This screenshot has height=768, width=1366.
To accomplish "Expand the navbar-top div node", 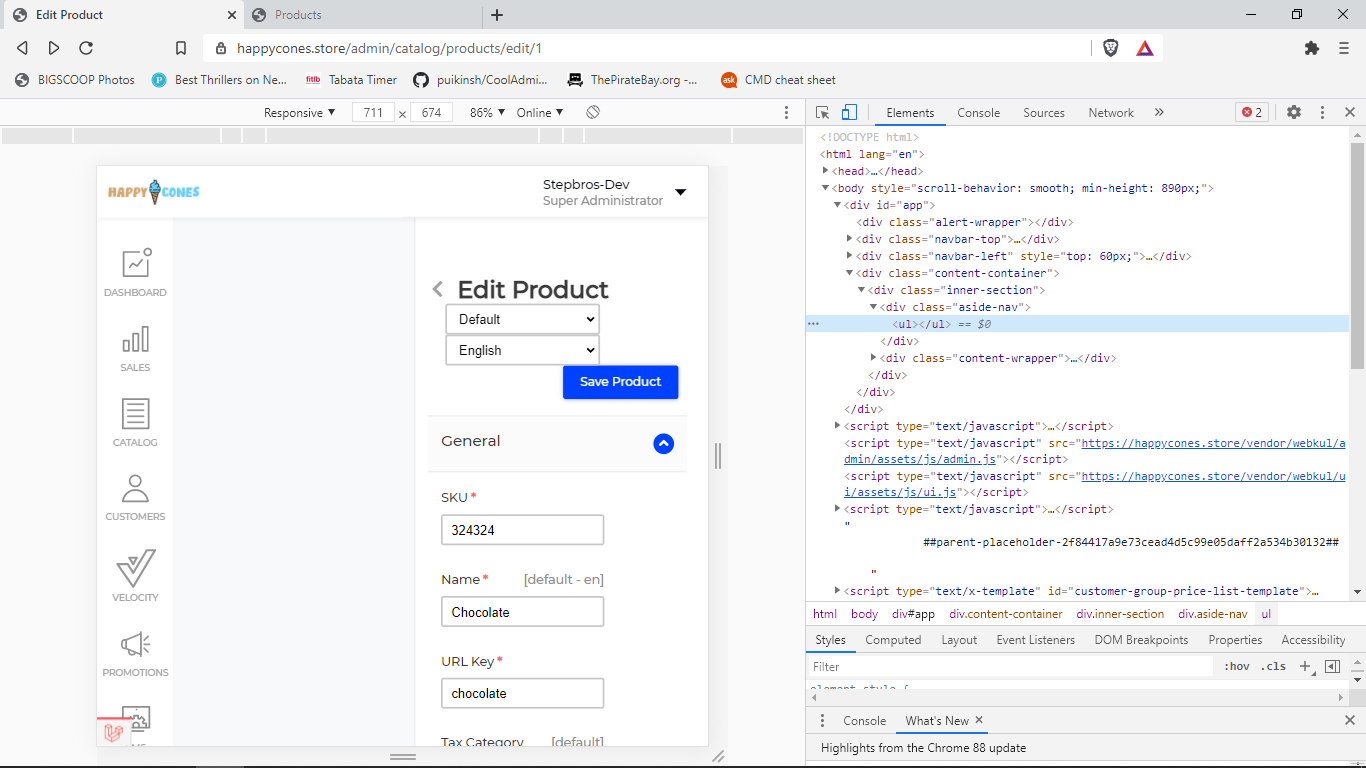I will [x=849, y=239].
